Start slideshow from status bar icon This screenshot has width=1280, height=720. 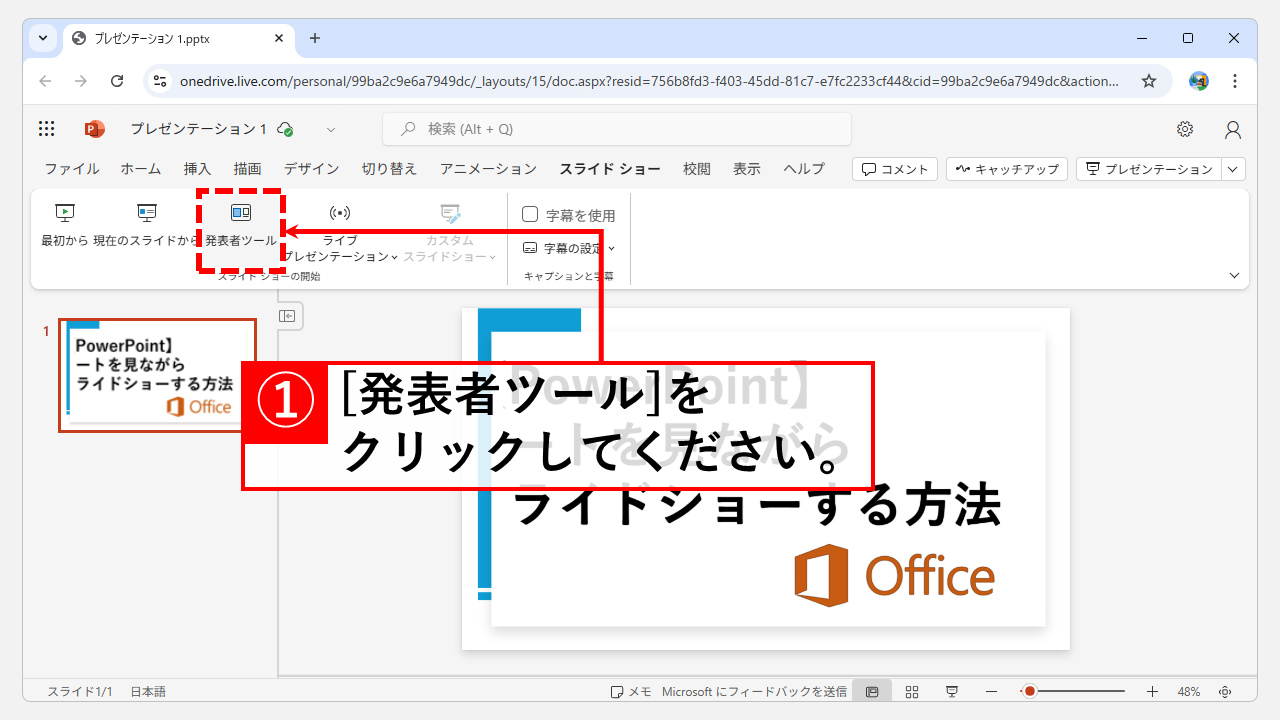pos(952,692)
